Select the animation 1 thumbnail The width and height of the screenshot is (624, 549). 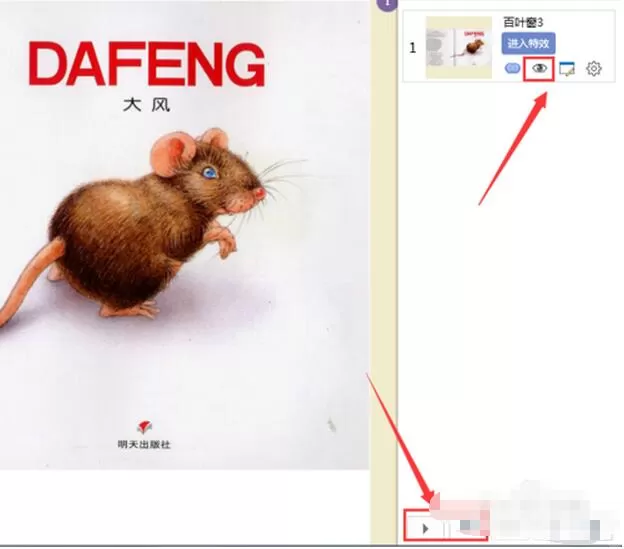pyautogui.click(x=459, y=47)
